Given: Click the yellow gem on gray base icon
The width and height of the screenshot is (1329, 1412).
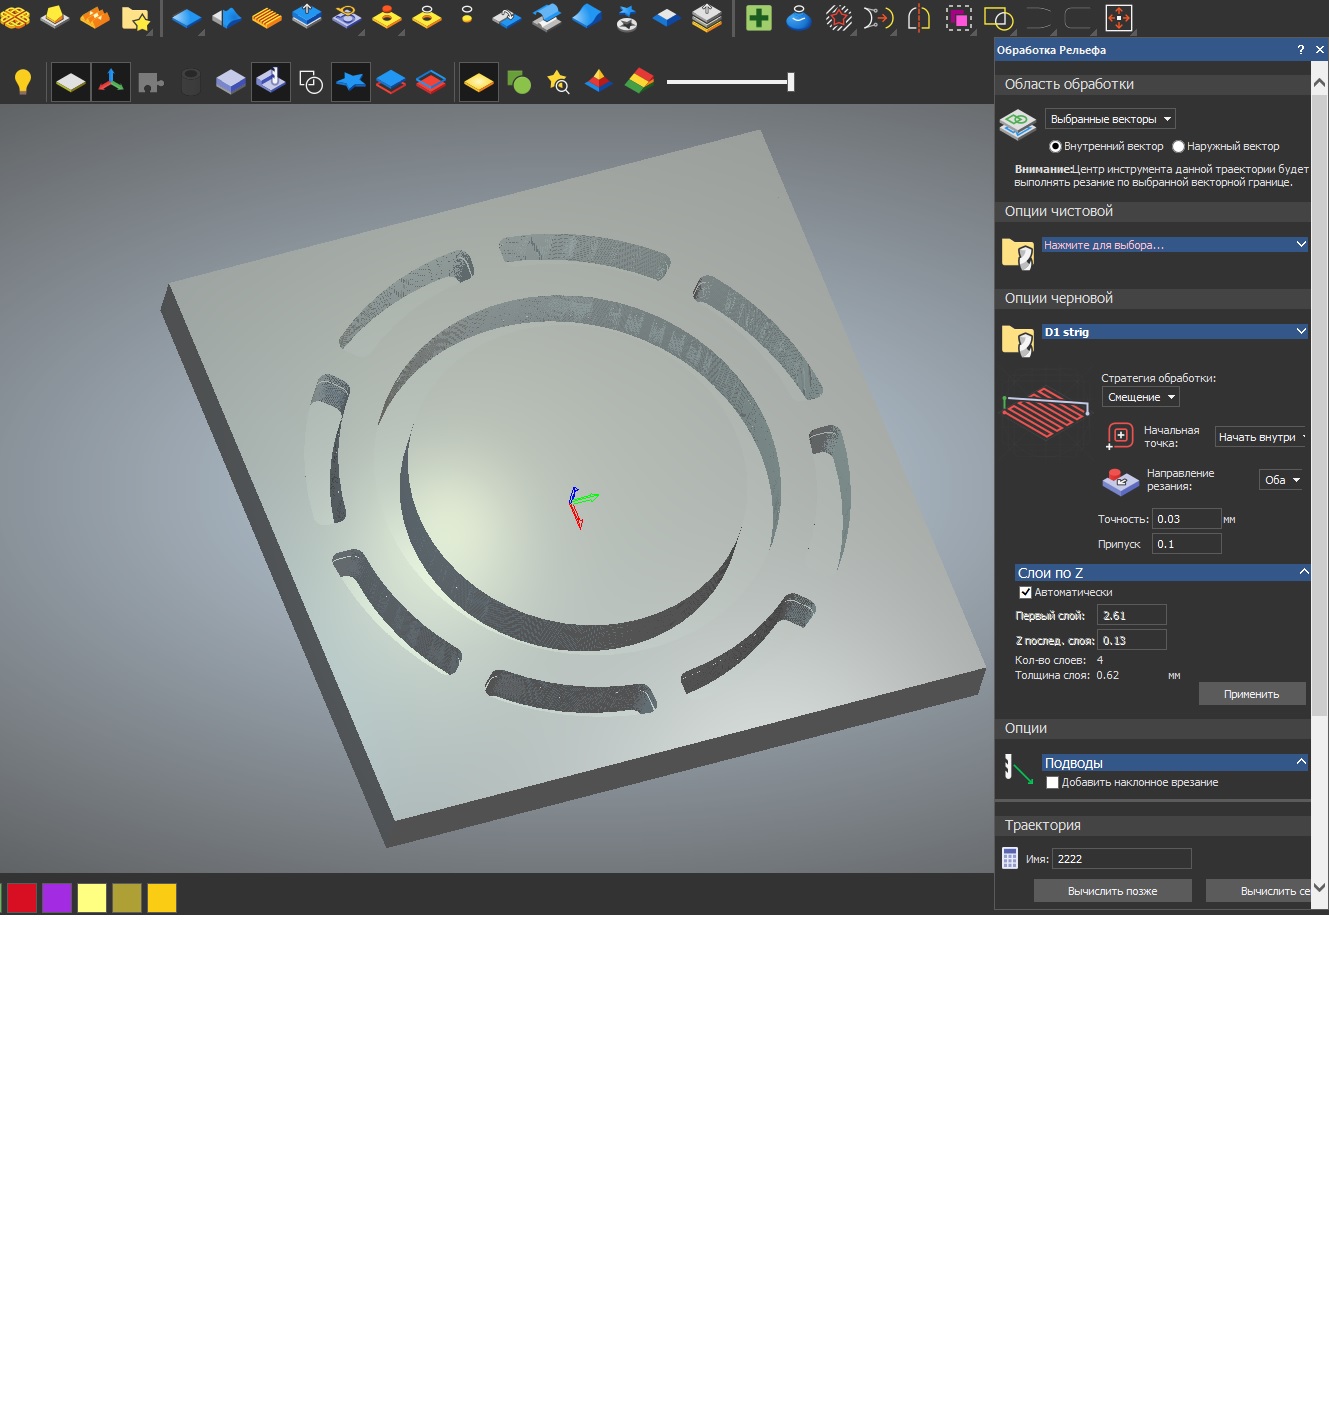Looking at the screenshot, I should click(55, 18).
